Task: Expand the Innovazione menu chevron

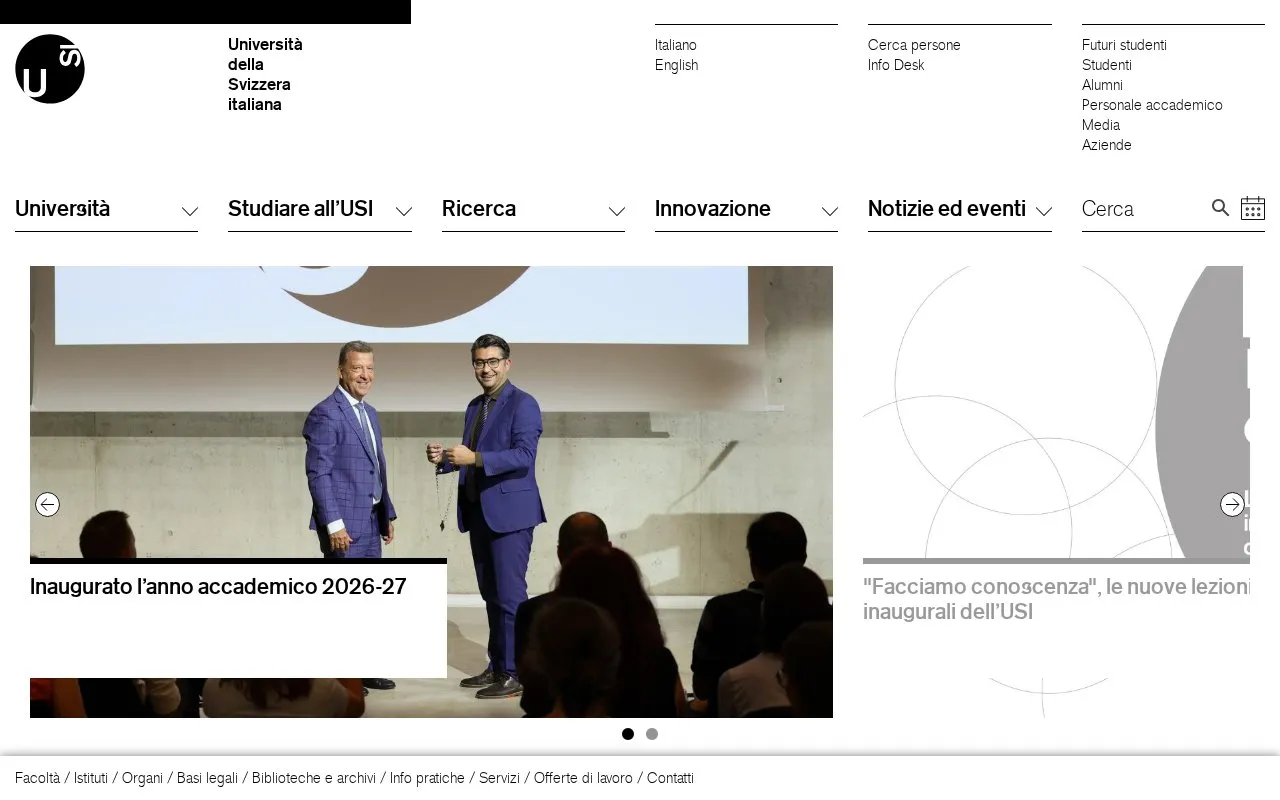Action: 829,211
